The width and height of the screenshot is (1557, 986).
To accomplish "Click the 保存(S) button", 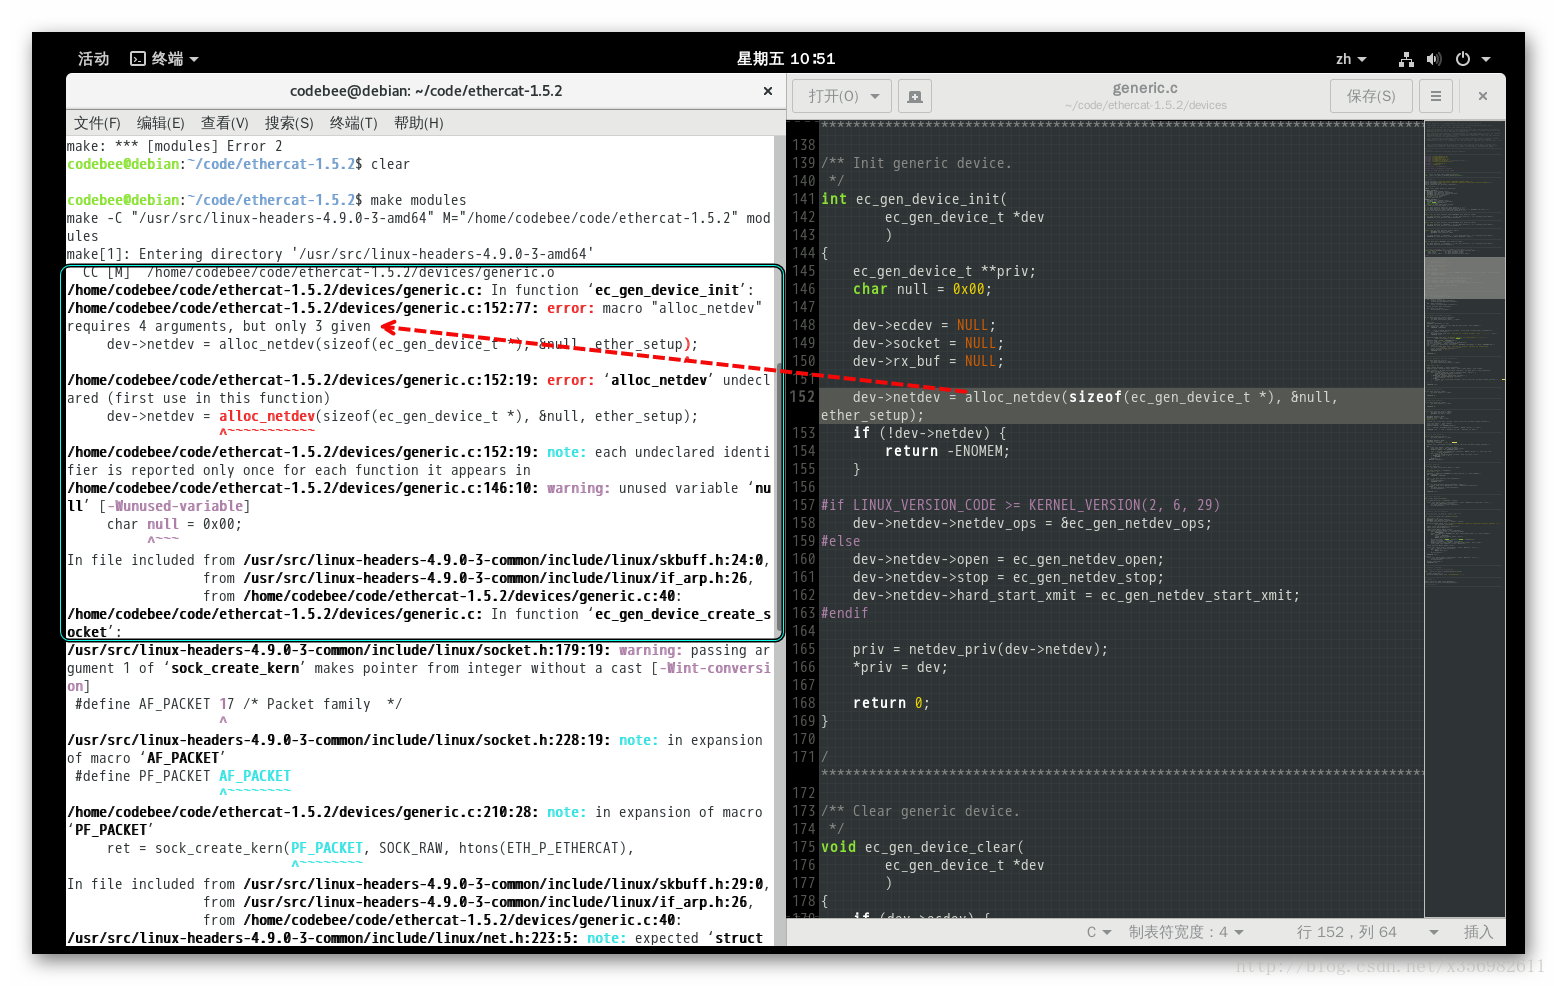I will (1371, 96).
